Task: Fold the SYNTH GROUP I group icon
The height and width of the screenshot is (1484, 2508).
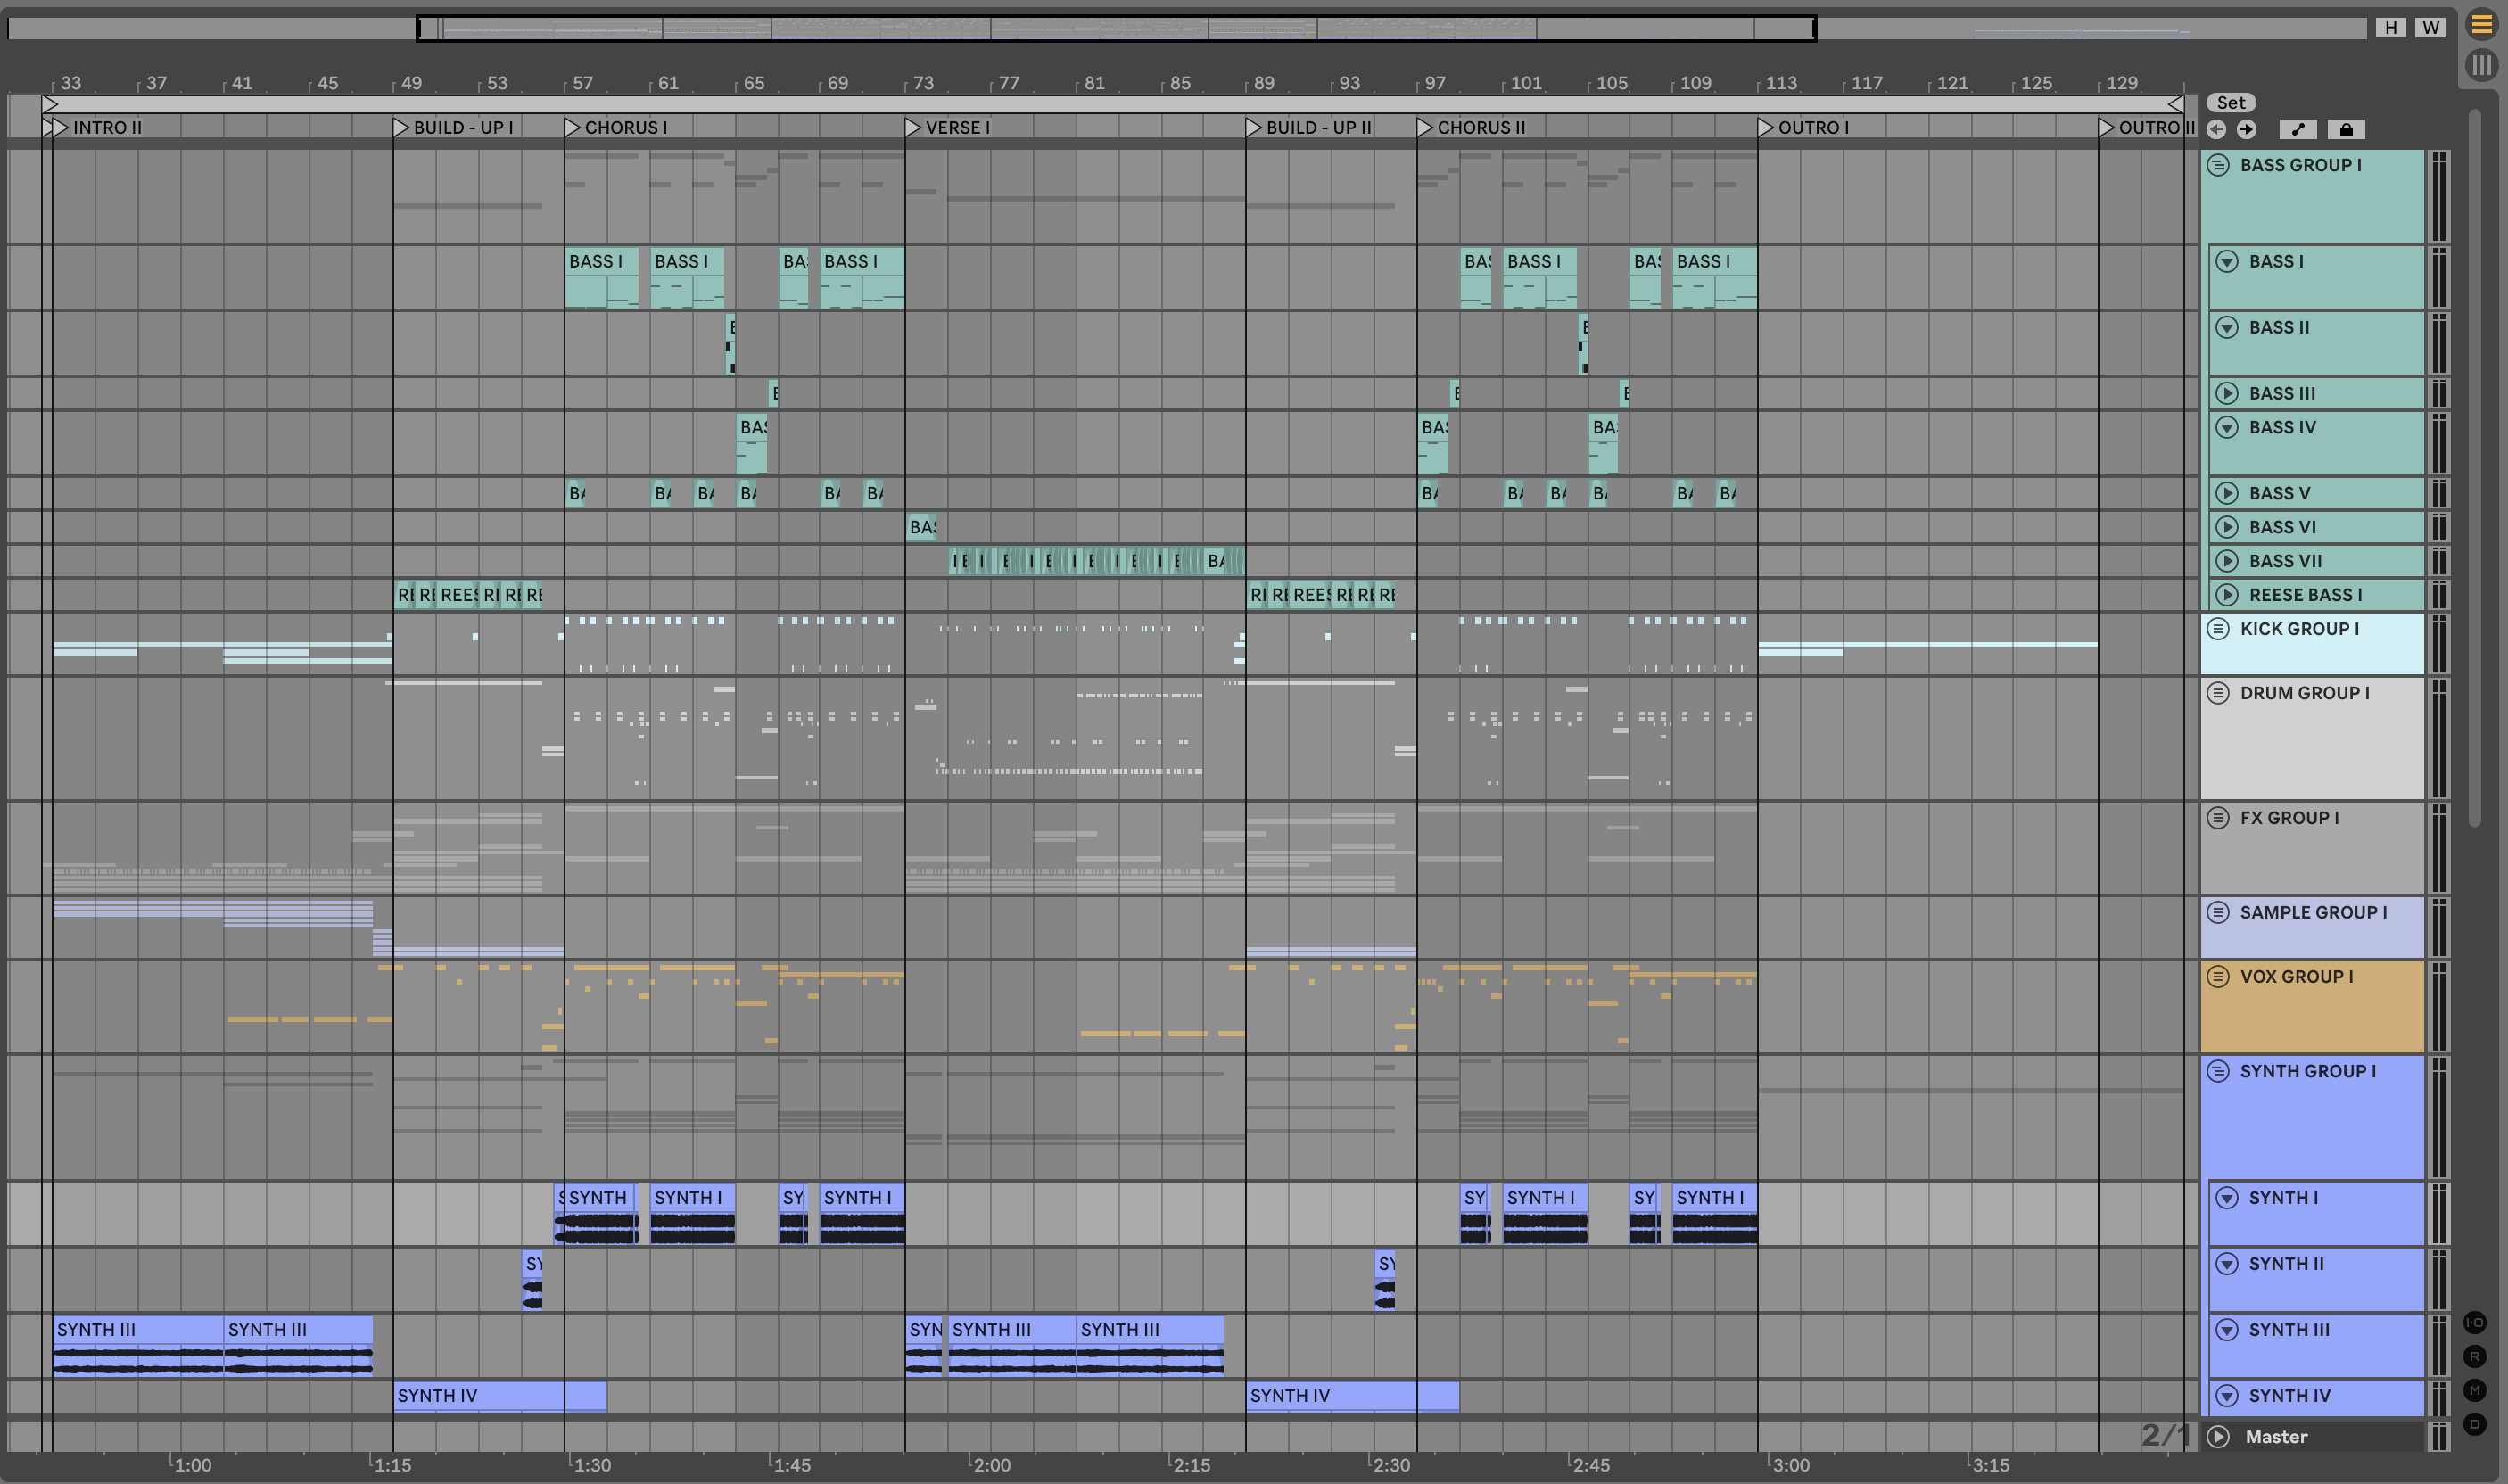Action: coord(2218,1071)
